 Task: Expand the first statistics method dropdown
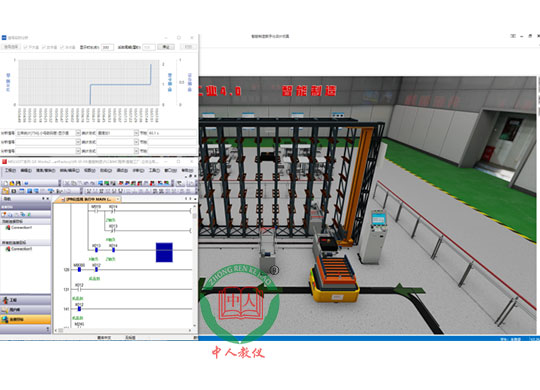point(136,133)
